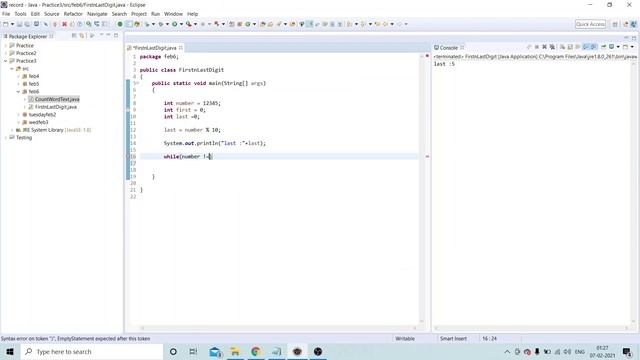Collapse all in Package Explorer toolbar
This screenshot has width=640, height=360.
pos(74,36)
